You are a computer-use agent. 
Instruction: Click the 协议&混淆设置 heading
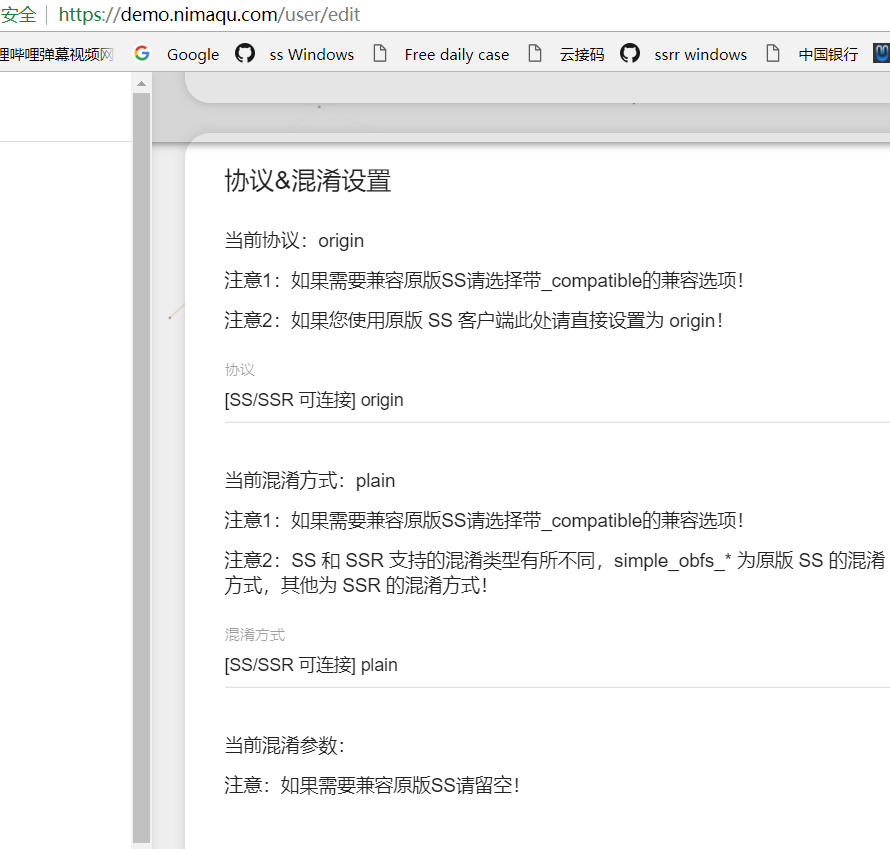point(308,181)
